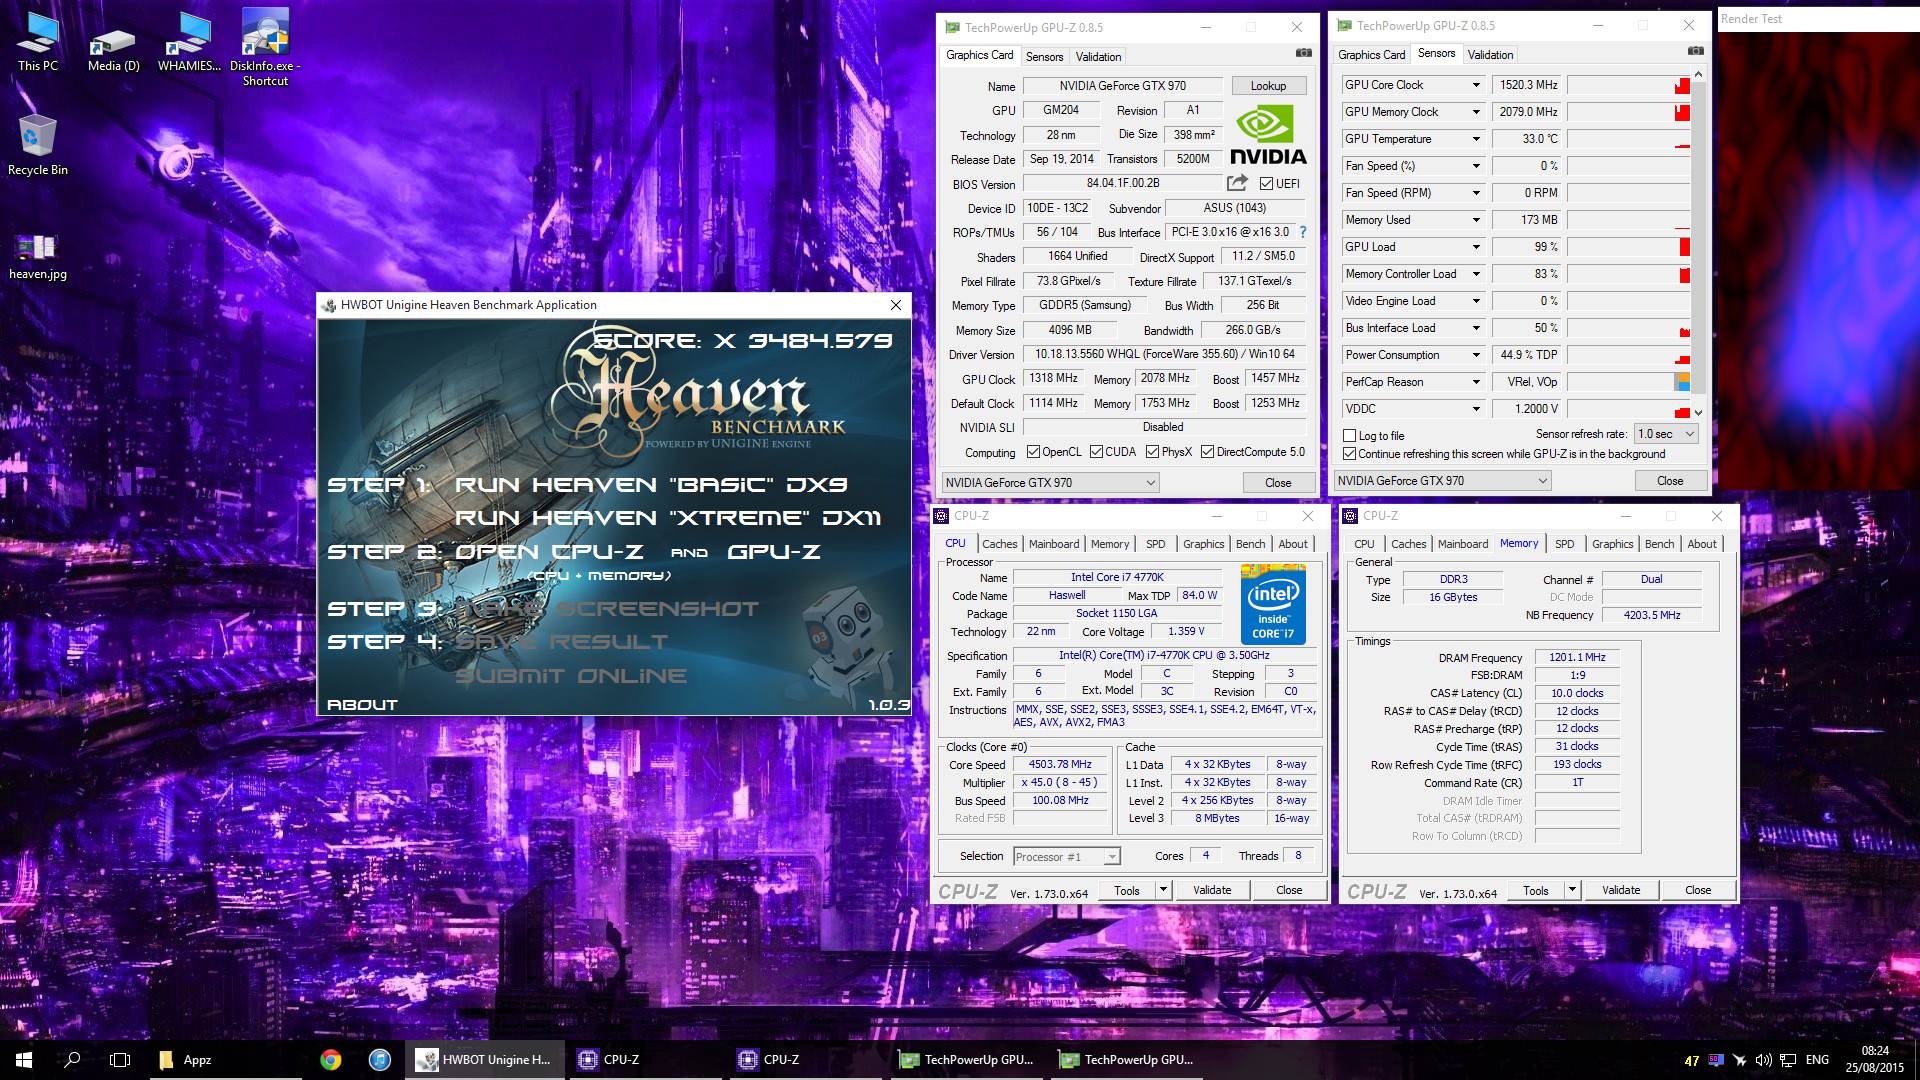Open SPD tab in right CPU-Z
Viewport: 1920px width, 1080px height.
point(1564,544)
